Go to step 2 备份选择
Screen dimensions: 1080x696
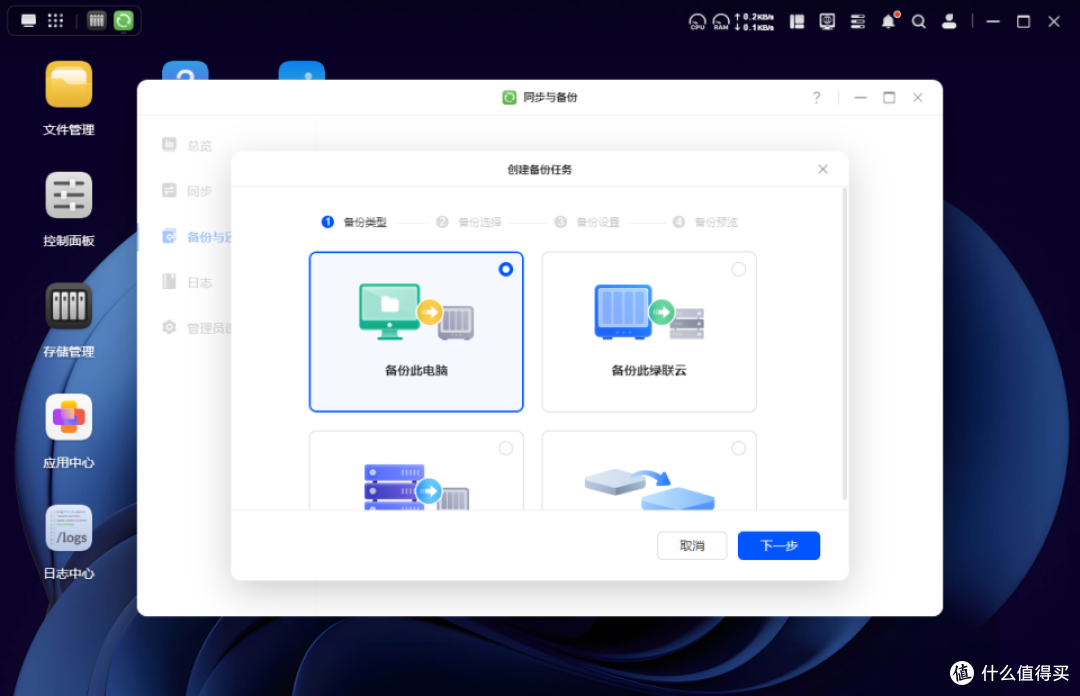(x=469, y=222)
